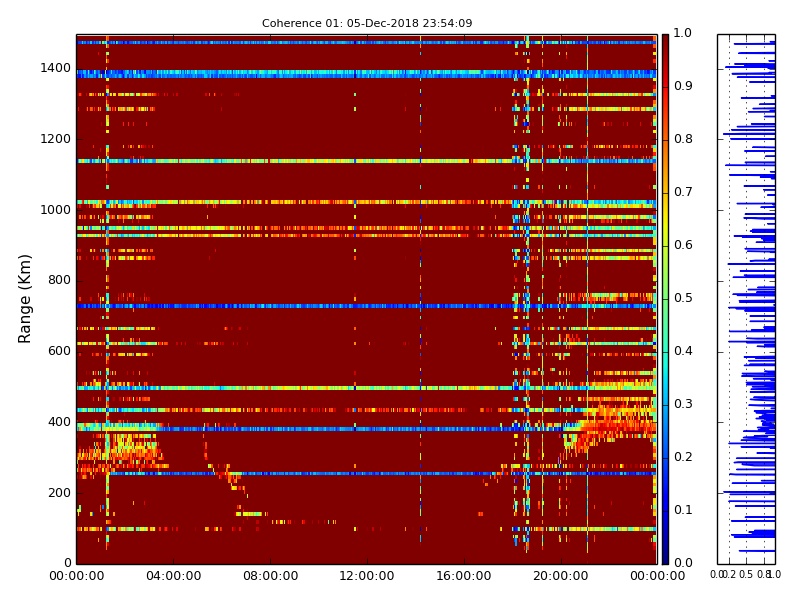Click the 16:00:00 time tick label
Screen dimensions: 800x600
tap(464, 576)
